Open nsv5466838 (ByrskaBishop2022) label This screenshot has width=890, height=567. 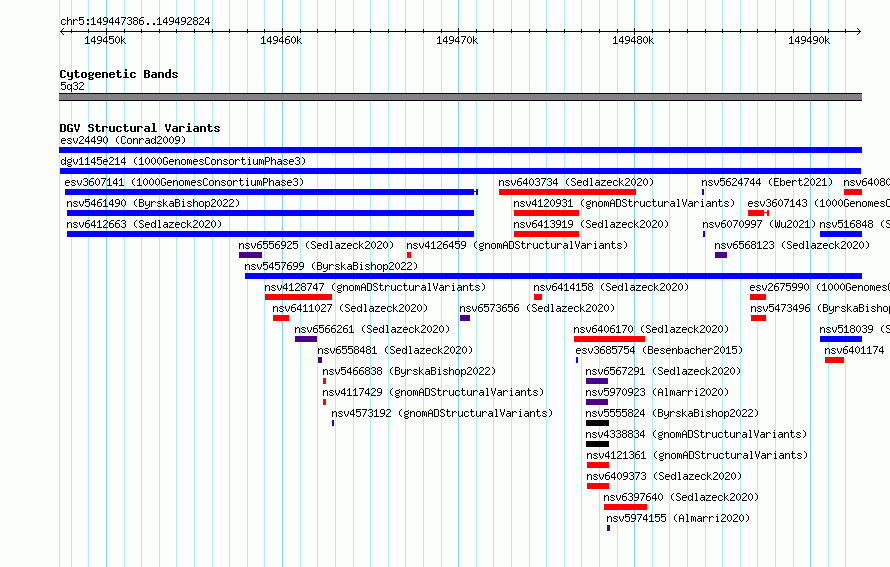[x=409, y=371]
